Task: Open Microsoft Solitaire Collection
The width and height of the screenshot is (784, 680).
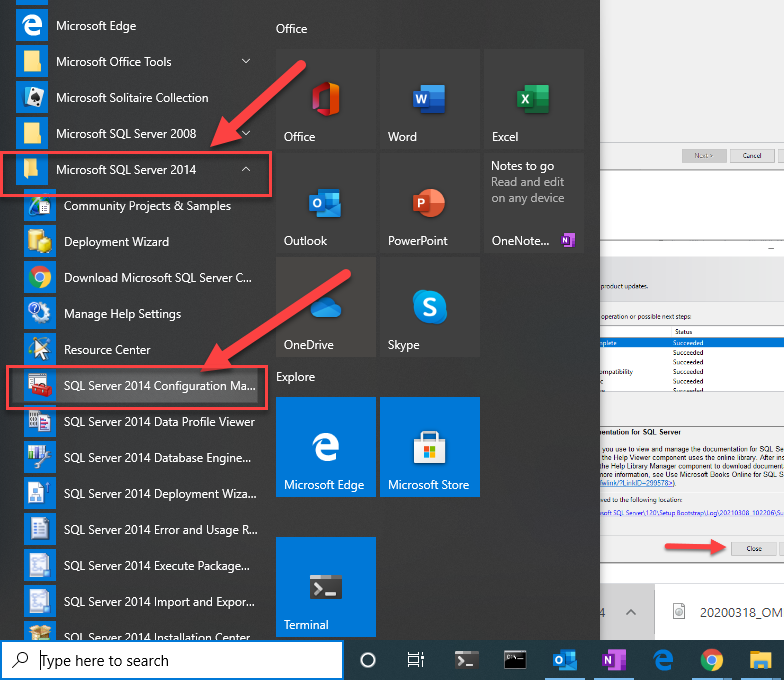Action: coord(135,98)
